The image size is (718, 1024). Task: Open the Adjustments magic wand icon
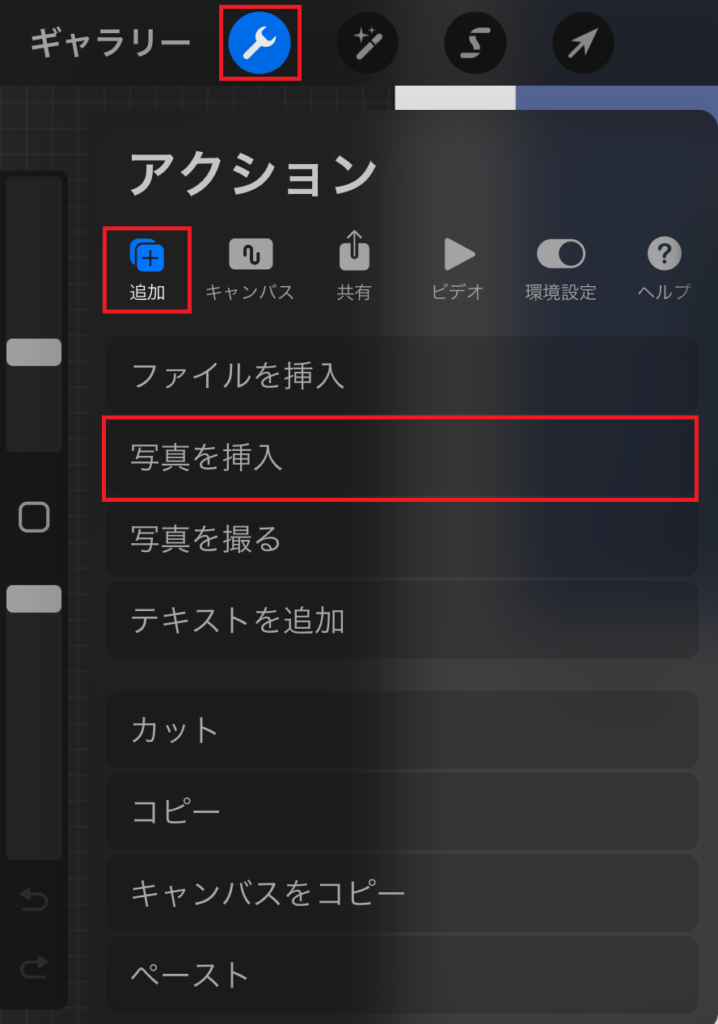(x=367, y=43)
